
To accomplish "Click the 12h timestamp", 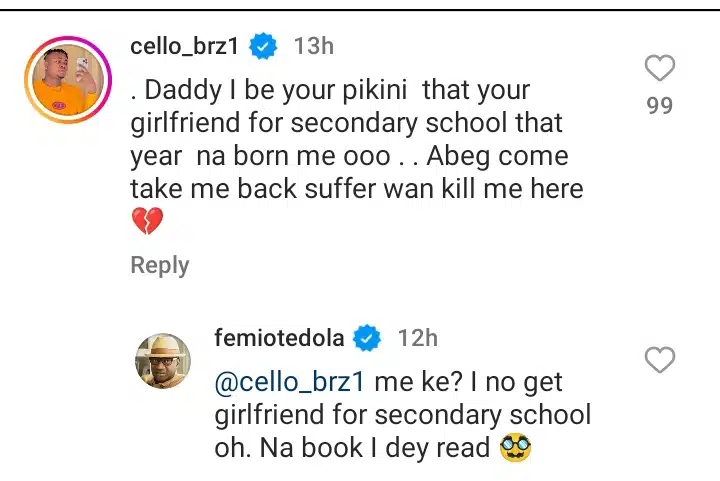I will pyautogui.click(x=418, y=338).
